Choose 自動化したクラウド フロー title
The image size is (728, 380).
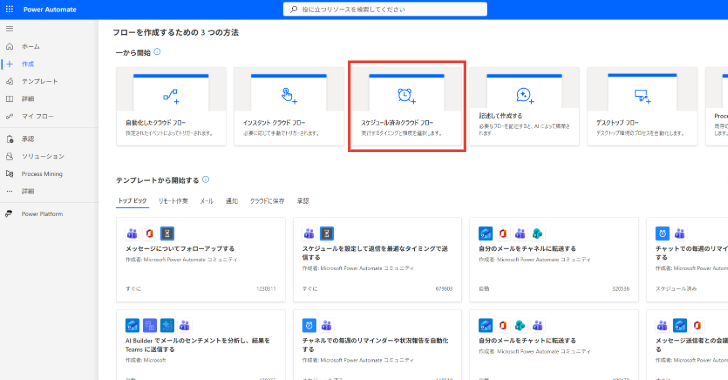click(x=156, y=123)
